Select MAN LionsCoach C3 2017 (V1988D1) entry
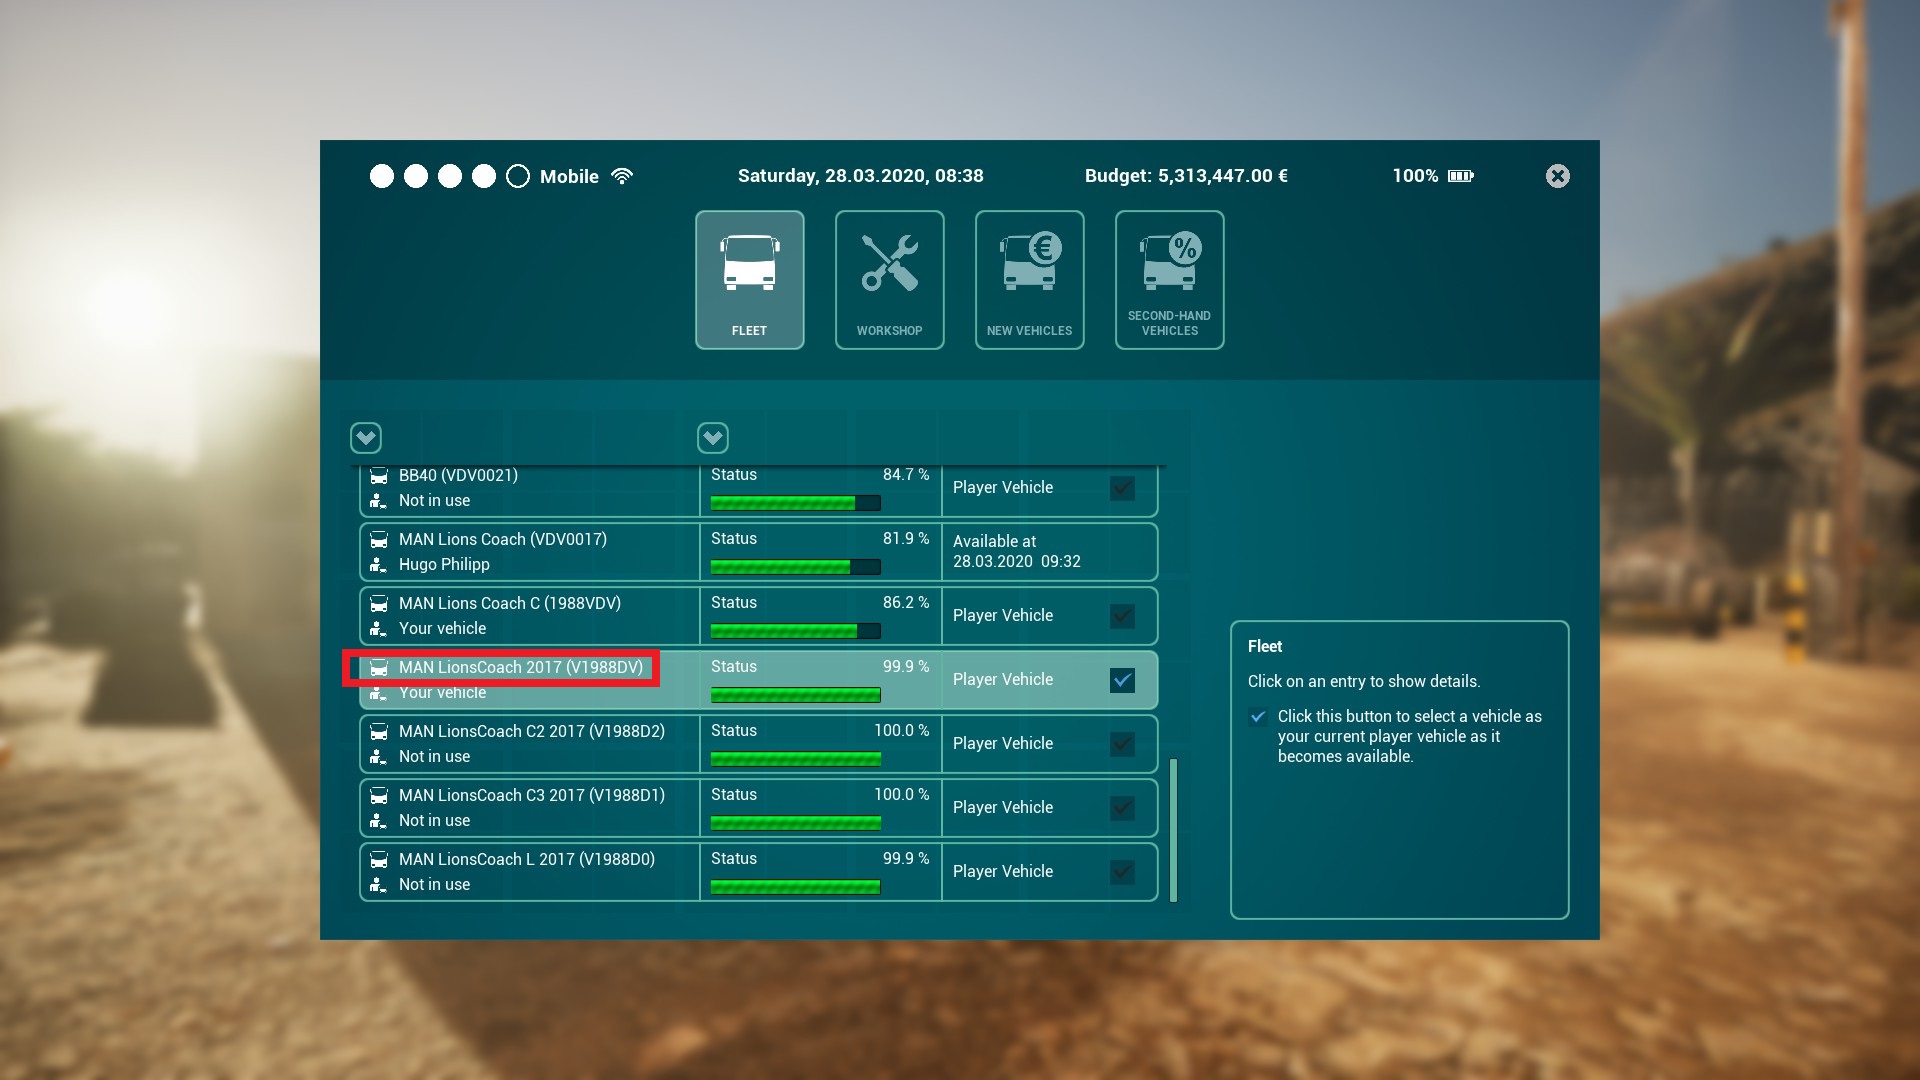1920x1080 pixels. pos(758,808)
